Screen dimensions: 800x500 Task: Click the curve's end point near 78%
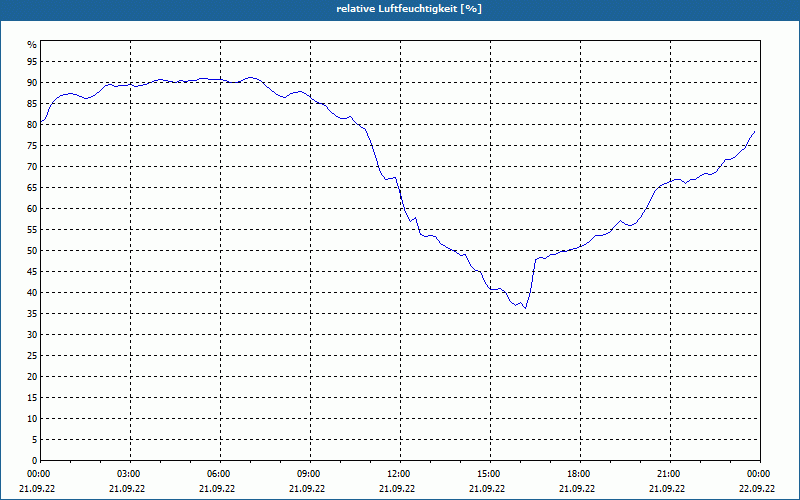click(754, 132)
